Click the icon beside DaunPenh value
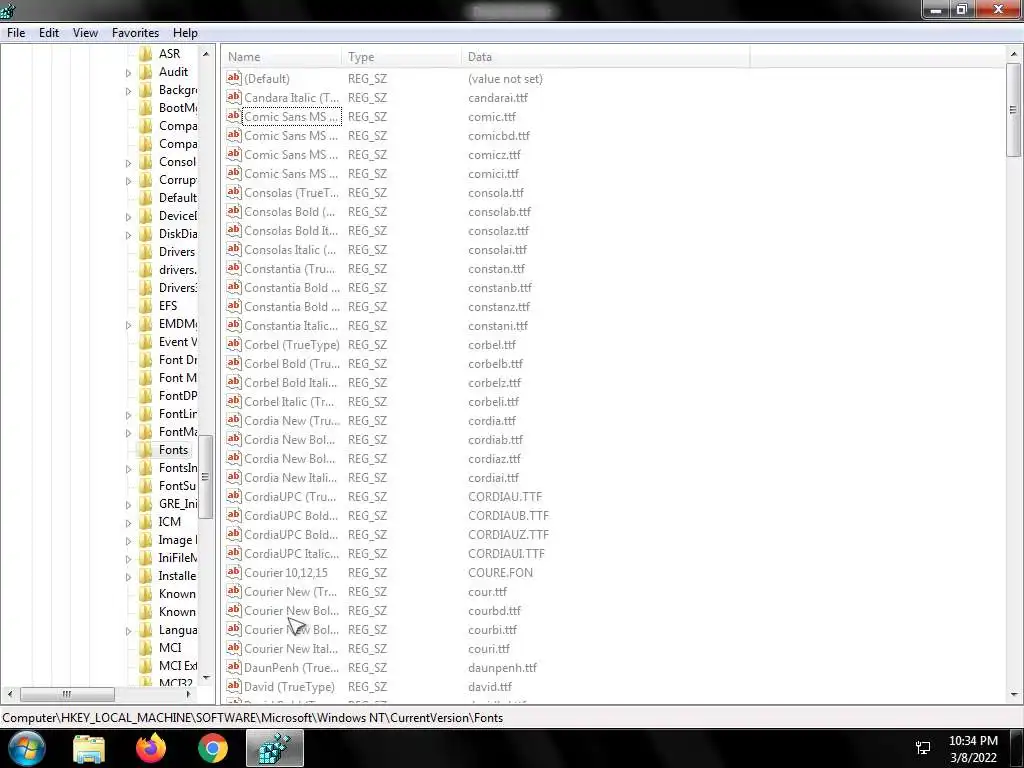The image size is (1024, 768). pos(234,667)
